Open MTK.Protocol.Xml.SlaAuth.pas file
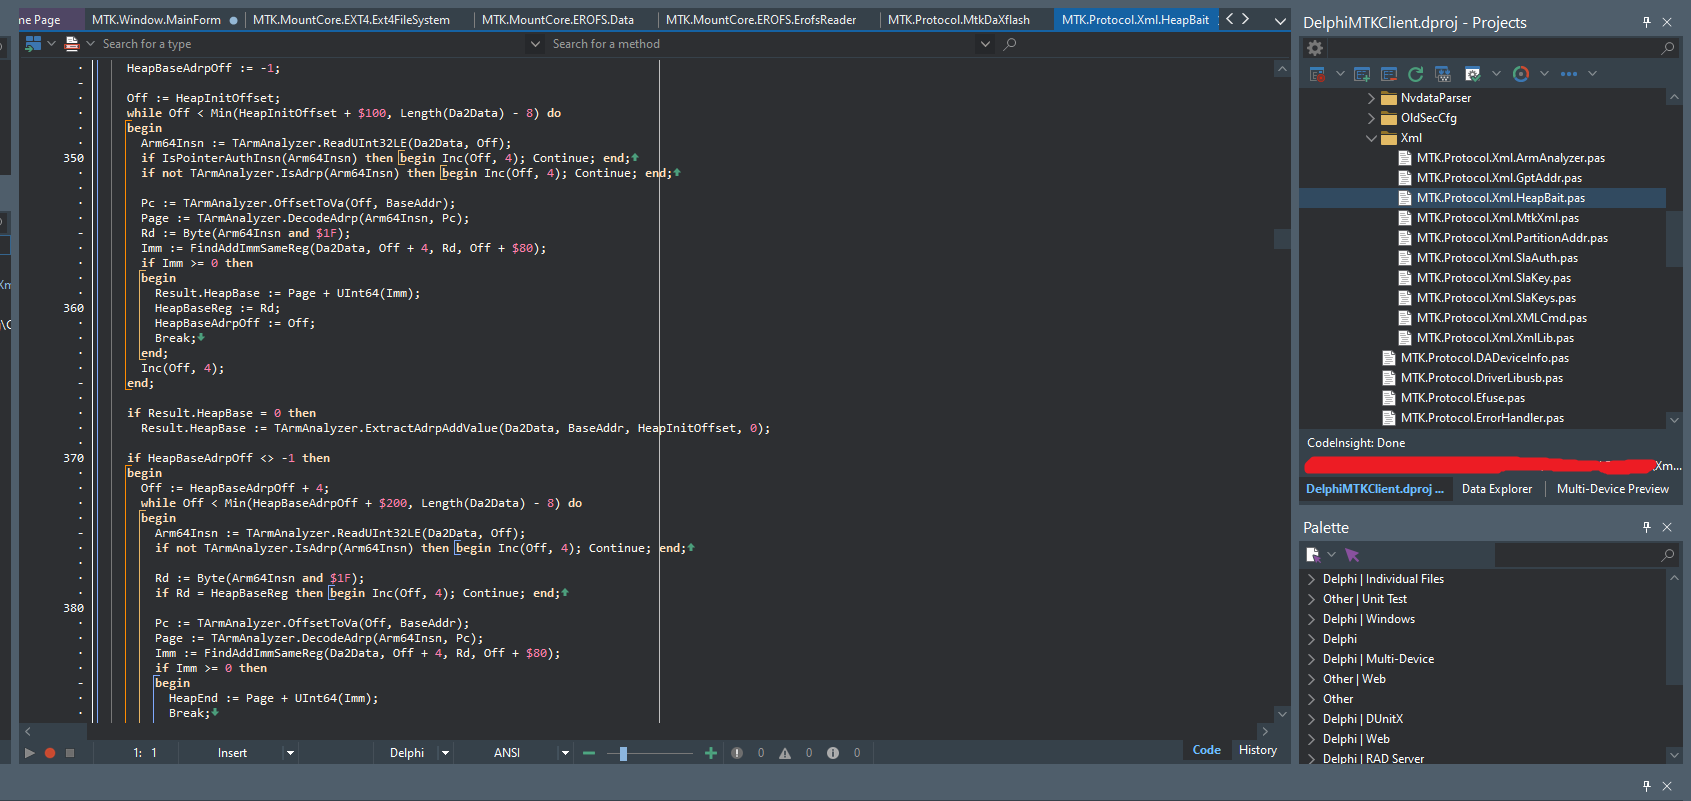 (x=1497, y=258)
